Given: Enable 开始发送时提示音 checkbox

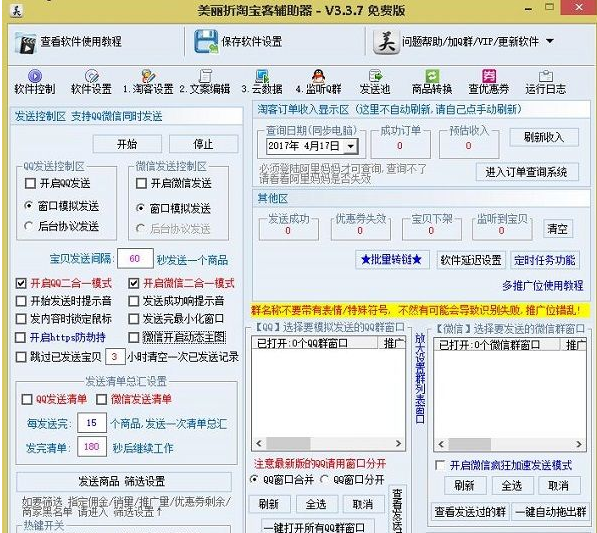Looking at the screenshot, I should tap(21, 301).
